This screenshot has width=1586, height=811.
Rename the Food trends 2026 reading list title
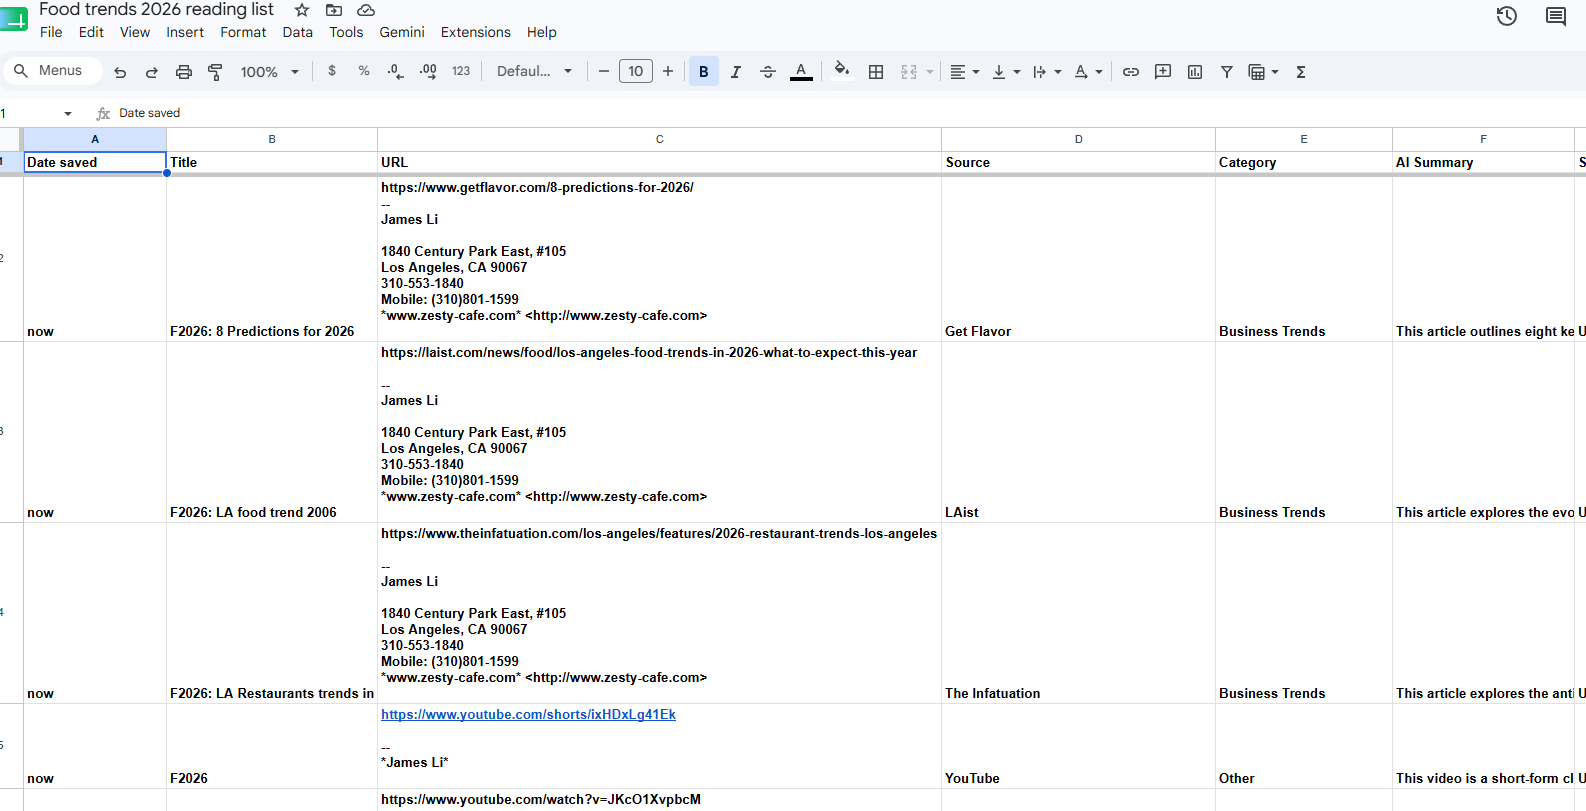coord(157,10)
